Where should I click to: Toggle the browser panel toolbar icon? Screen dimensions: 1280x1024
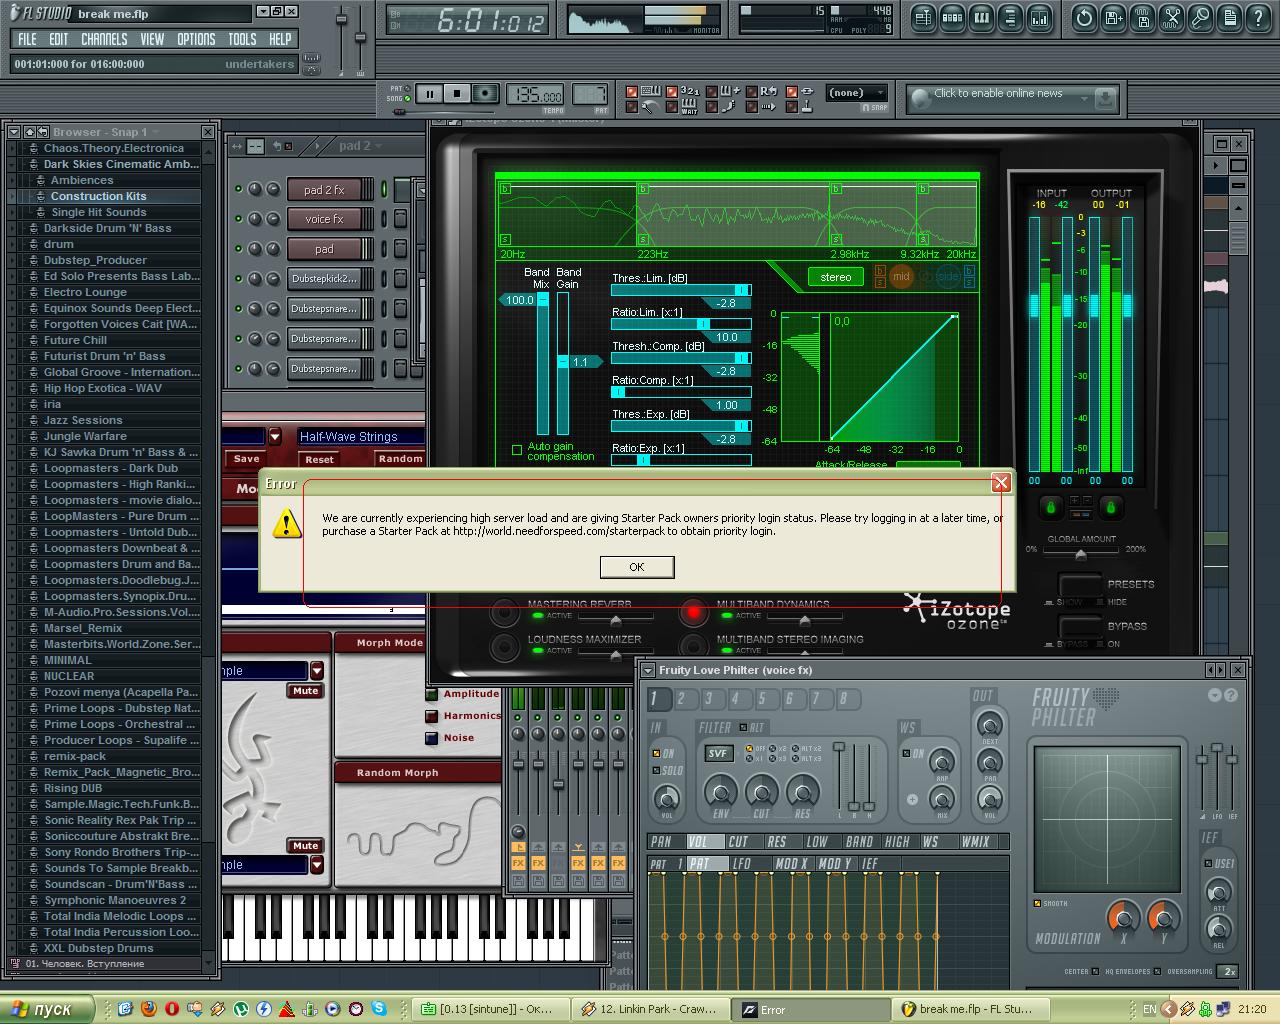1010,18
